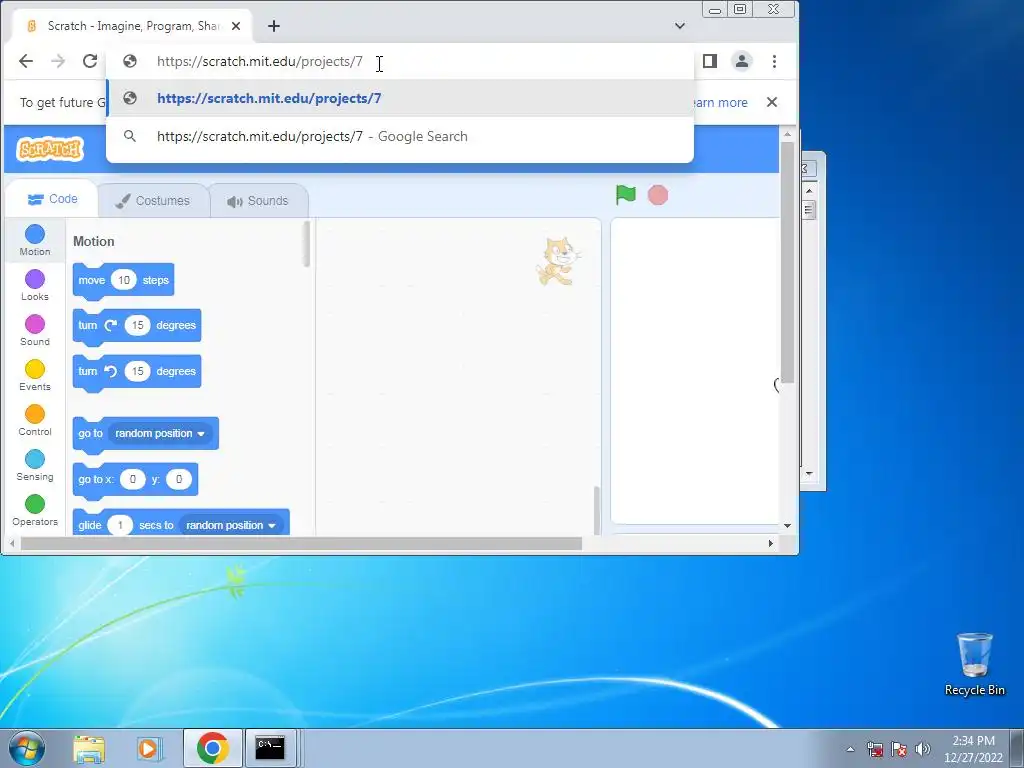Open the glide random position dropdown
This screenshot has height=768, width=1024.
tap(230, 525)
